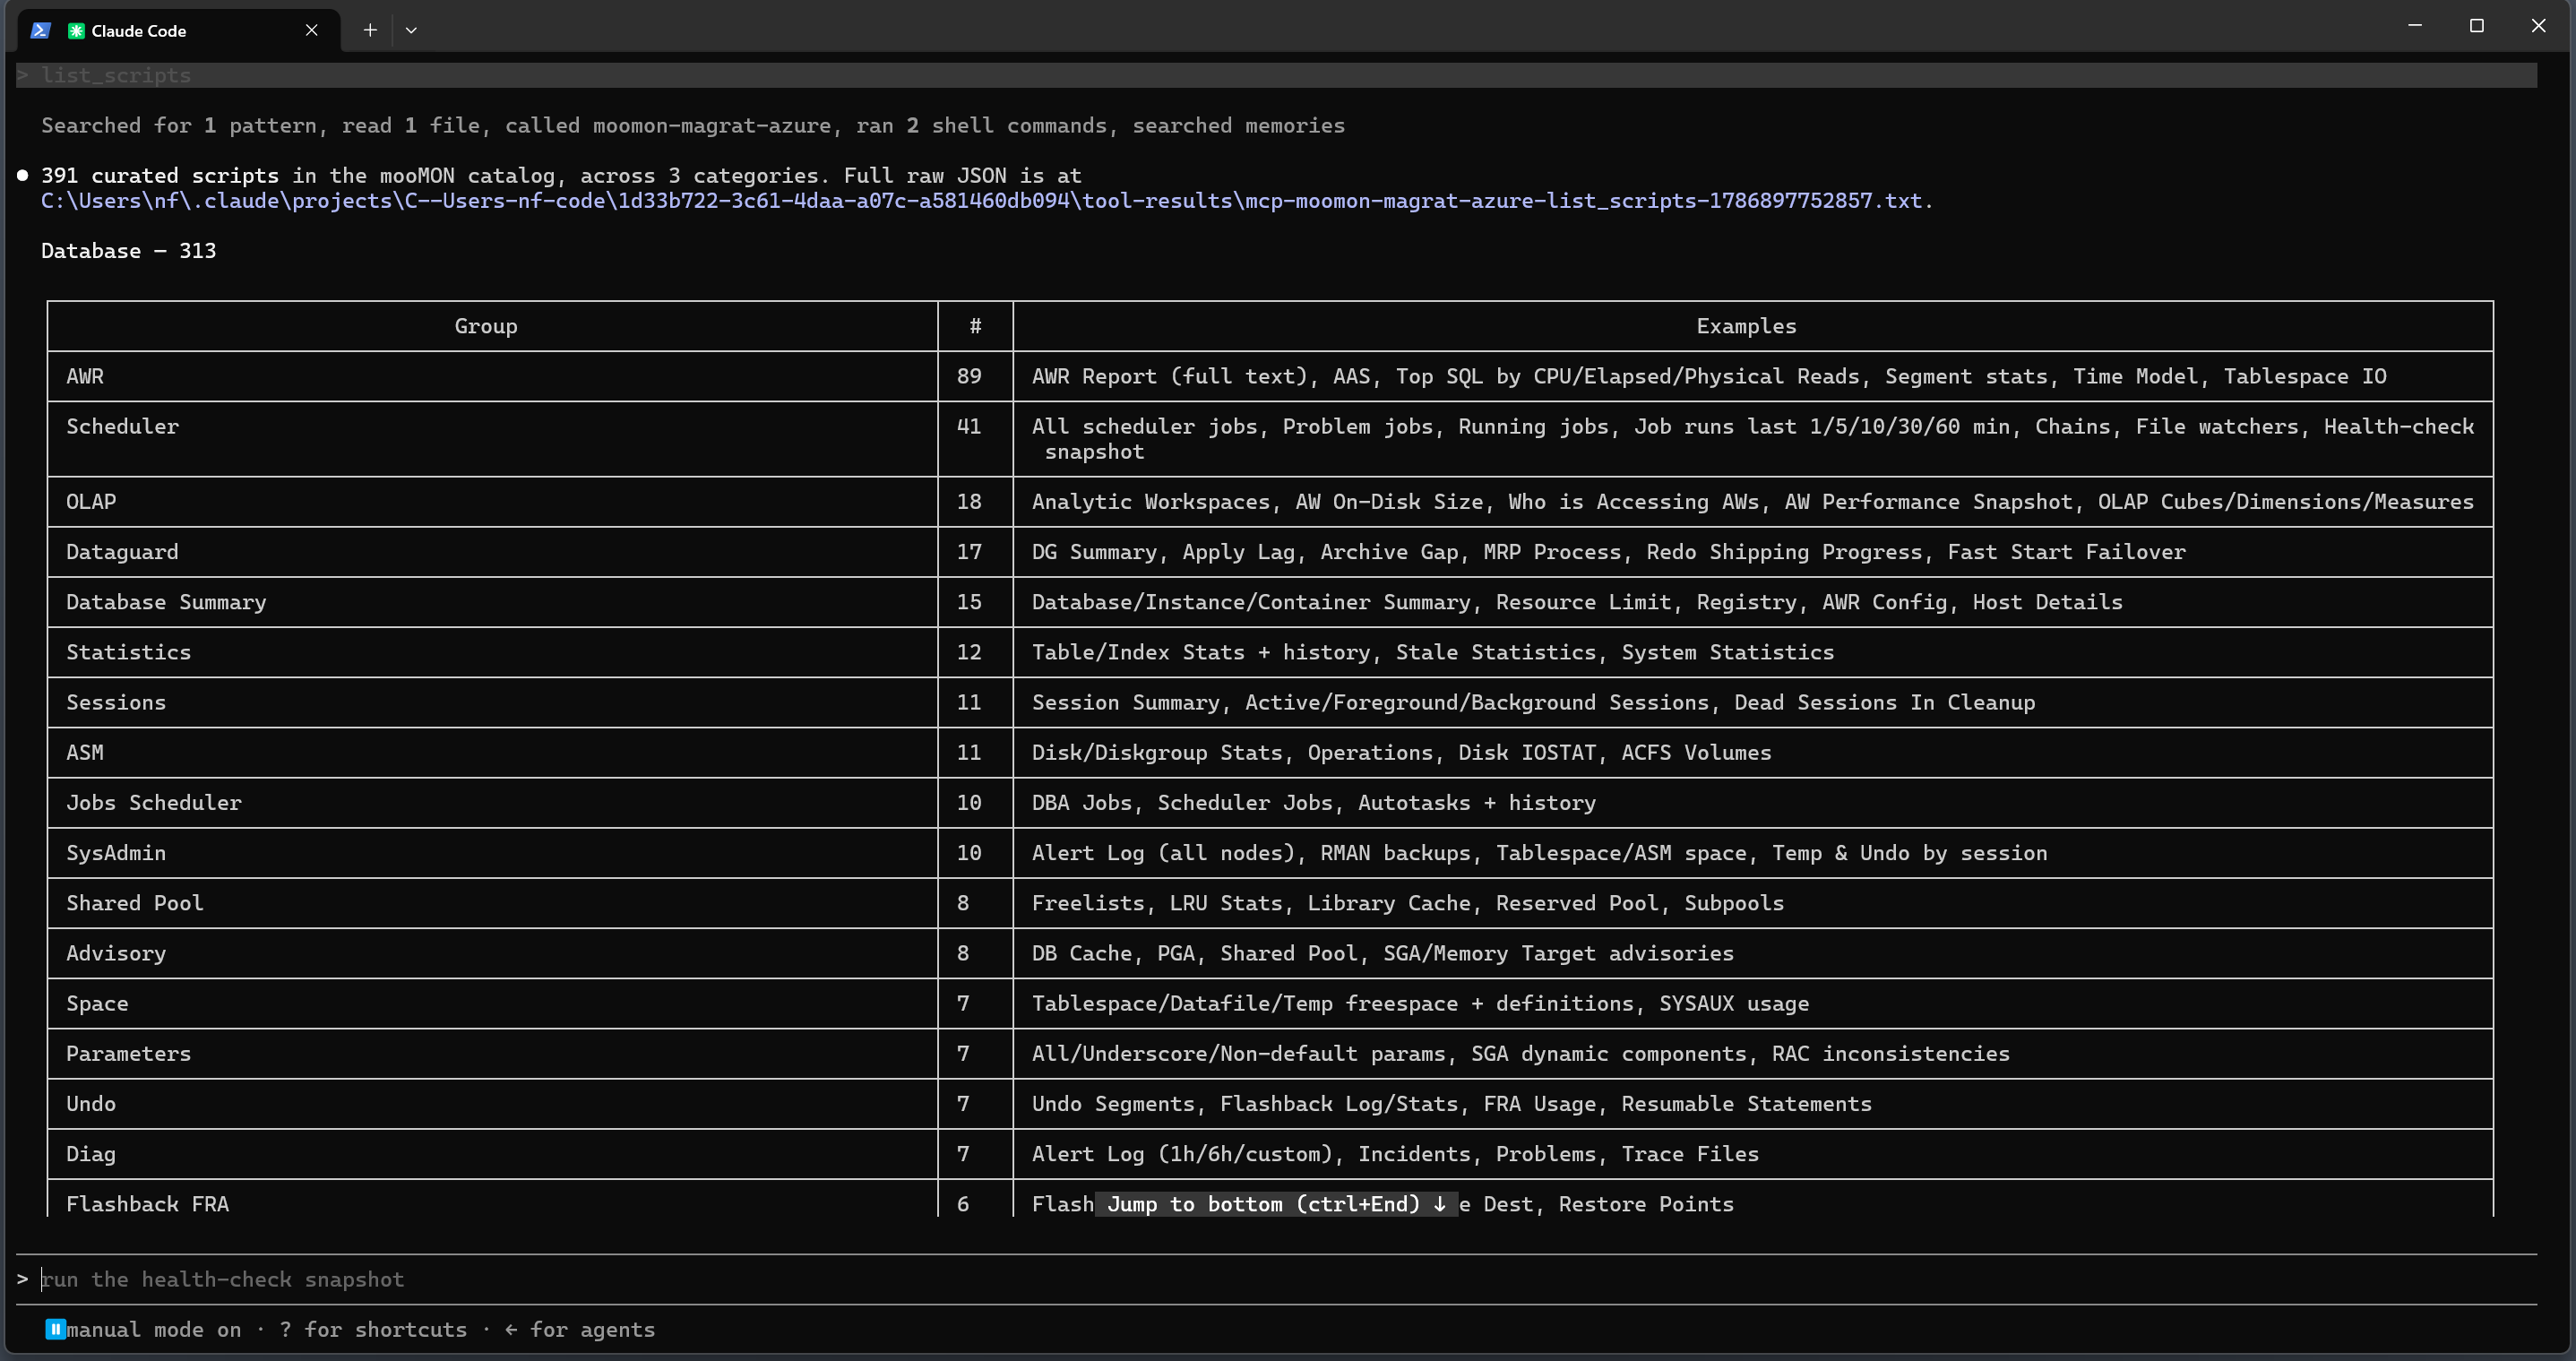Viewport: 2576px width, 1361px height.
Task: Click 'manual mode on' status text
Action: pyautogui.click(x=154, y=1329)
